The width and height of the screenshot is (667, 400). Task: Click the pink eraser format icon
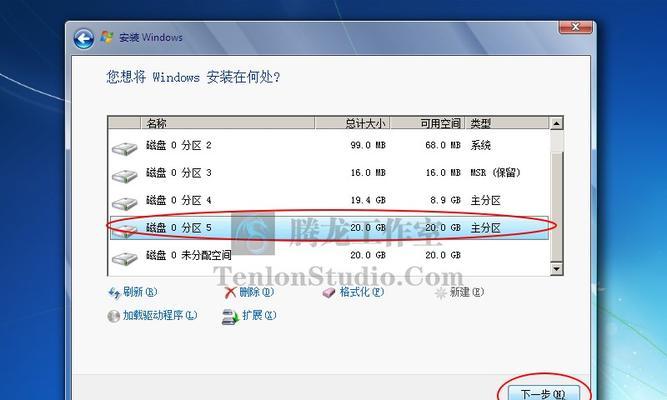[329, 292]
